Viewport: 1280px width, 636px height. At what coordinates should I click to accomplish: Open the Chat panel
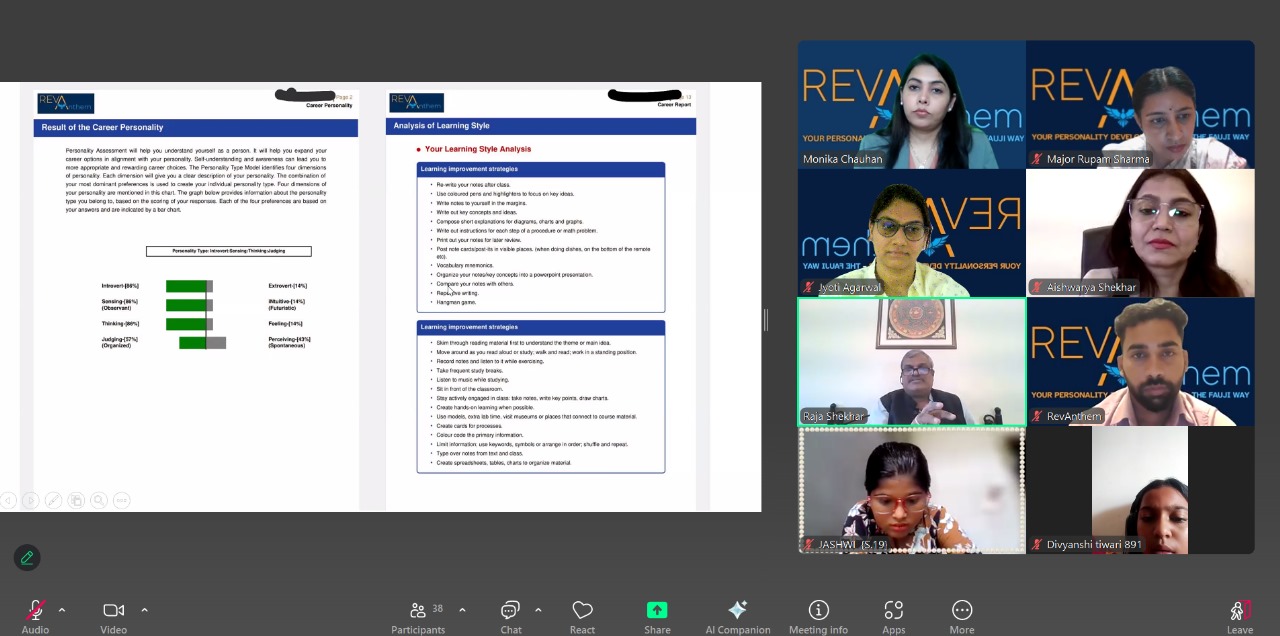pyautogui.click(x=510, y=611)
